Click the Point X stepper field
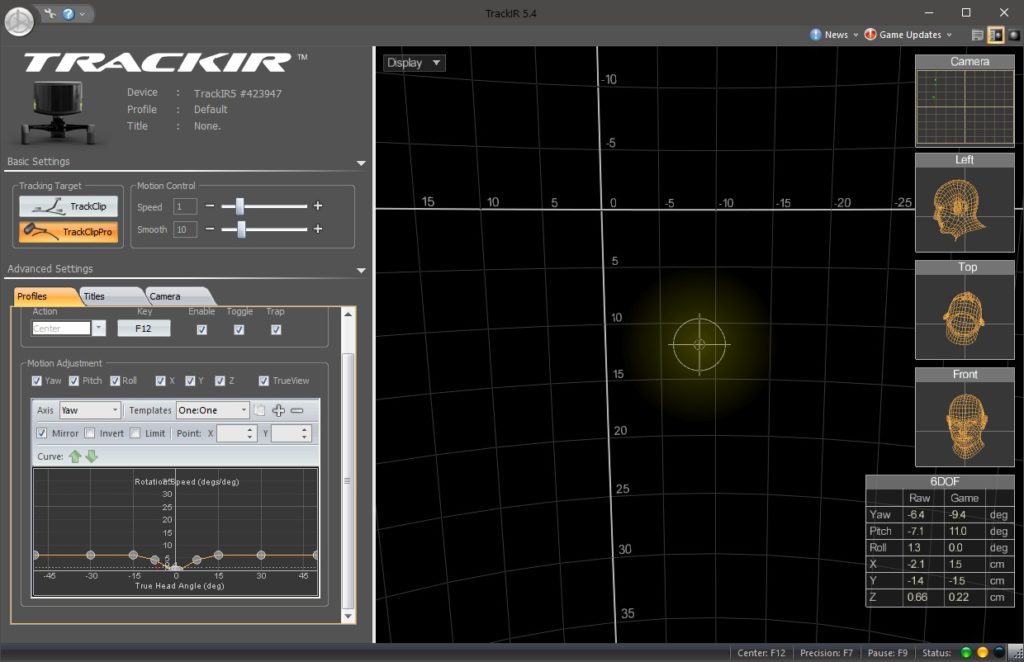 [x=236, y=433]
